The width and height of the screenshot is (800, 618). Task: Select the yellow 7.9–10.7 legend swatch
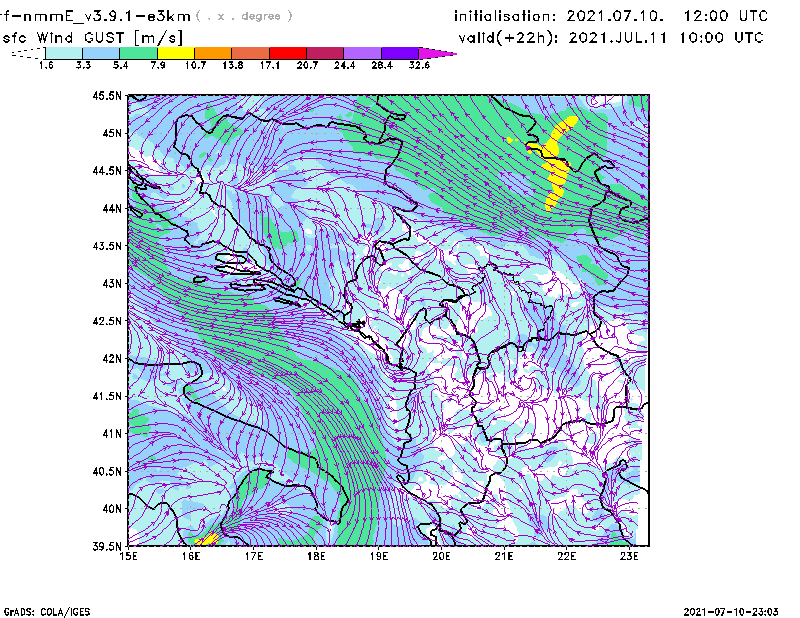176,53
